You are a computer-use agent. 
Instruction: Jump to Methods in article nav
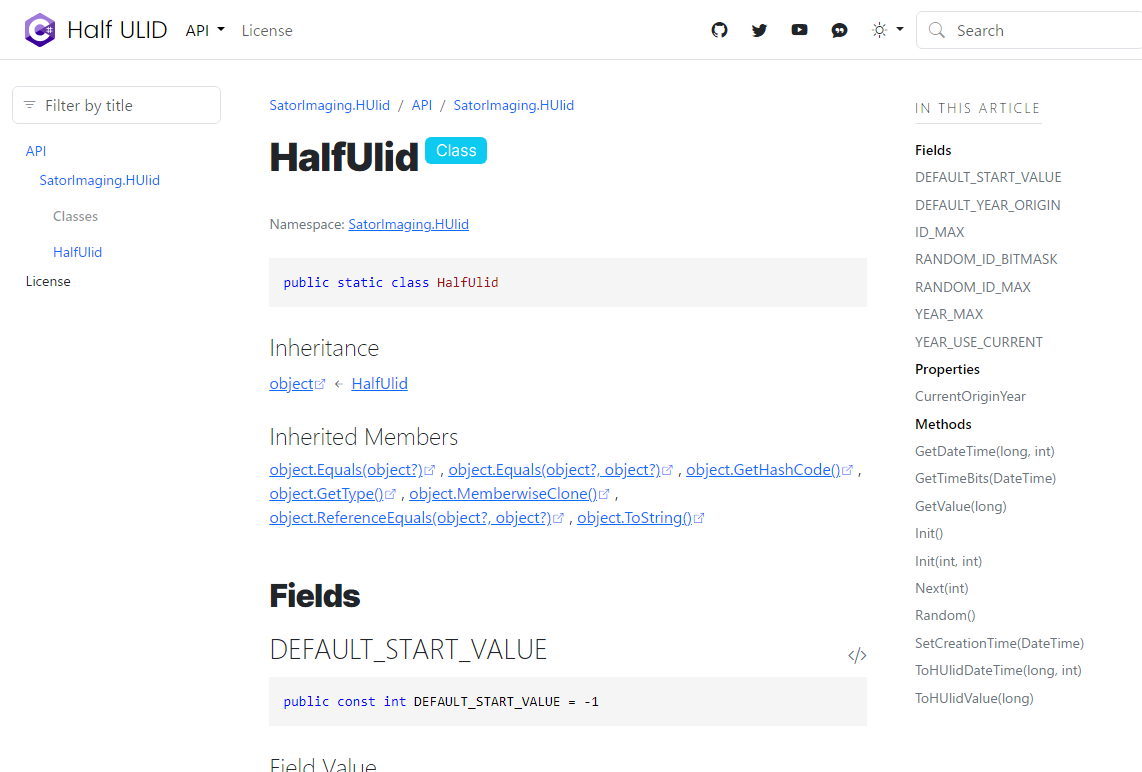tap(943, 424)
